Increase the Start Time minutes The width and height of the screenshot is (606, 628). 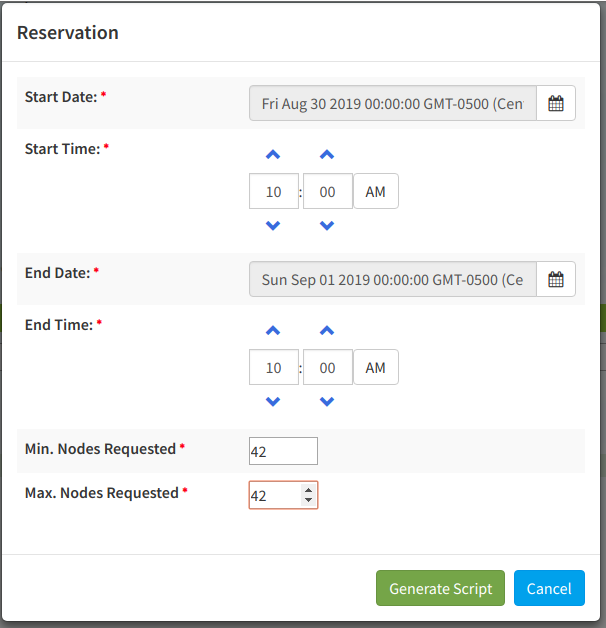[327, 155]
